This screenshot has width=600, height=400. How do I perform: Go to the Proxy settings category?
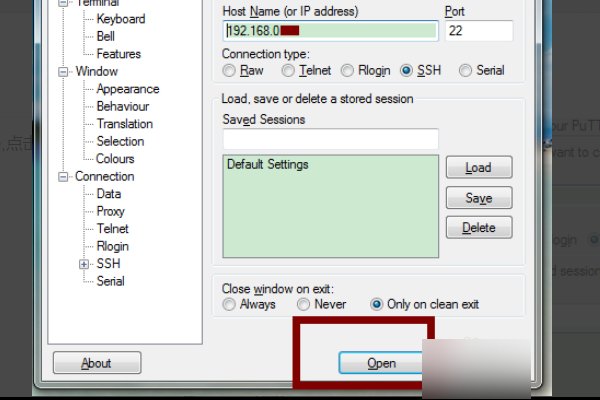point(110,212)
